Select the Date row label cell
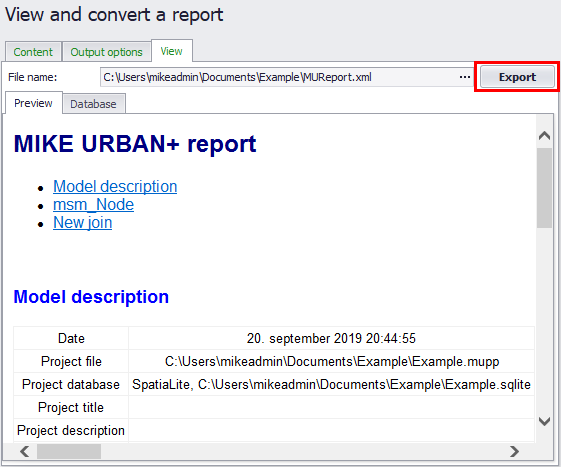 click(71, 338)
